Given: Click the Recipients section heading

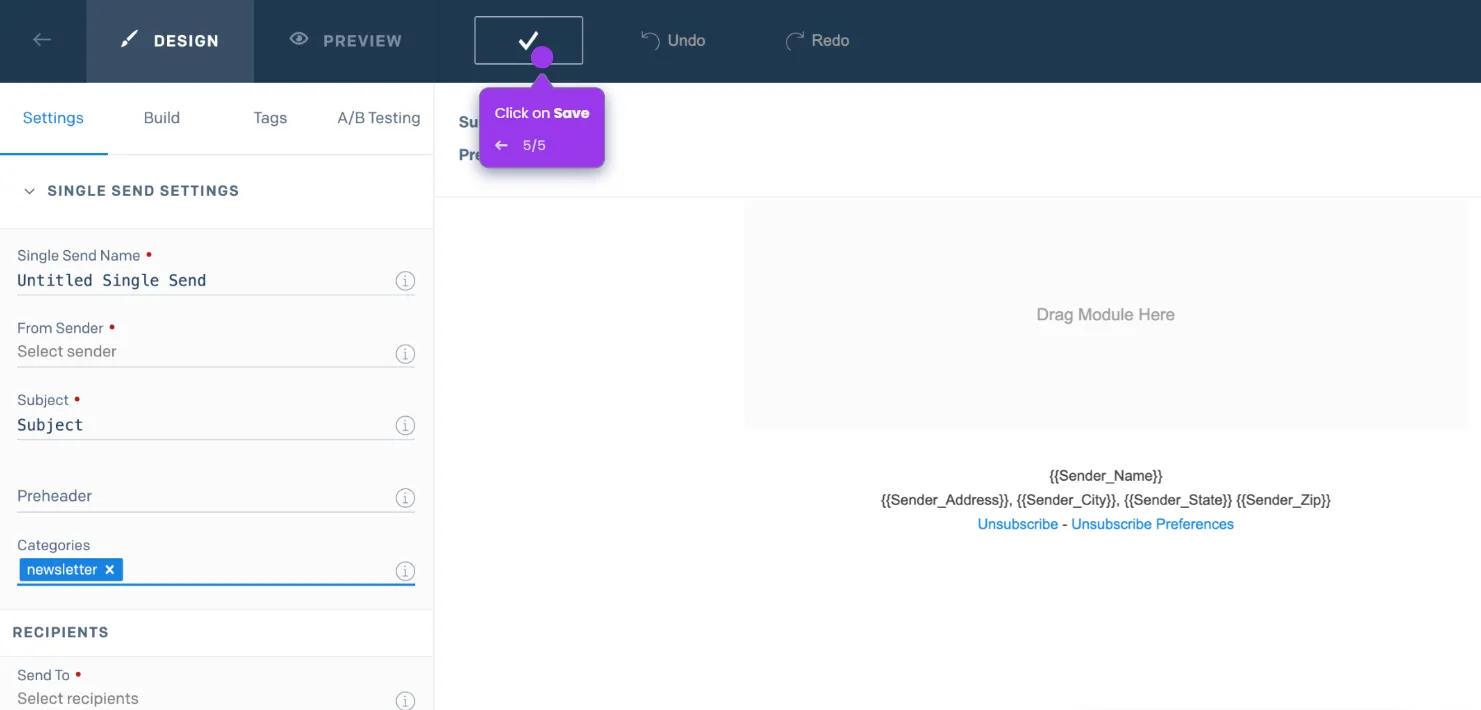Looking at the screenshot, I should coord(61,632).
